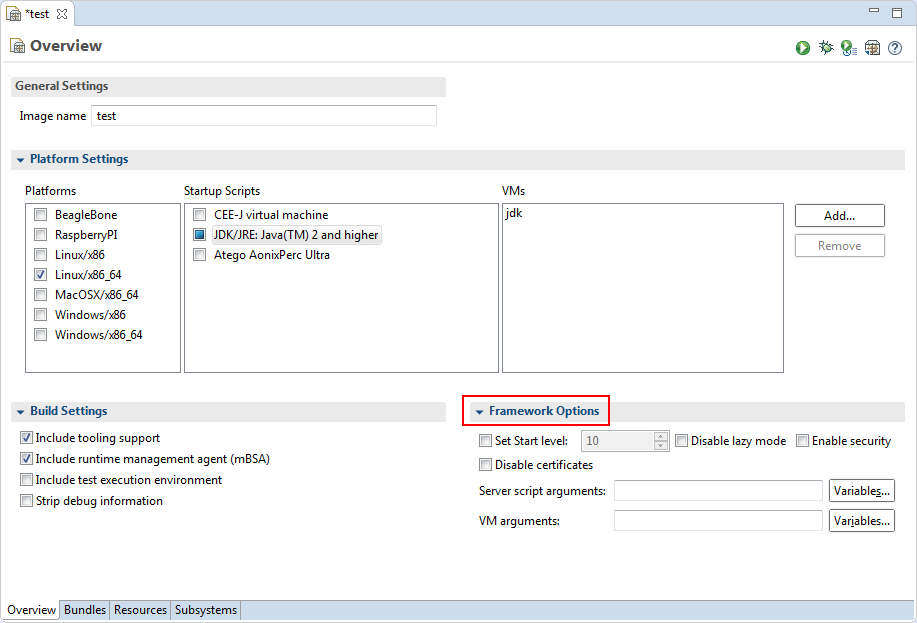Screen dimensions: 917x623
Task: Launch the image in debug mode
Action: [826, 47]
